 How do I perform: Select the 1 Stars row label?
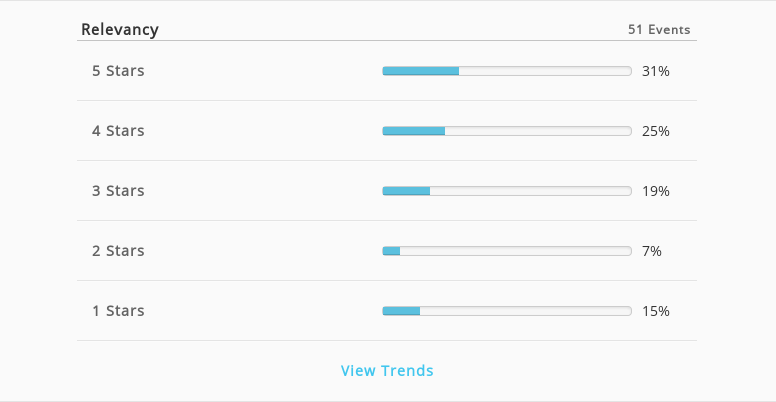(x=118, y=310)
